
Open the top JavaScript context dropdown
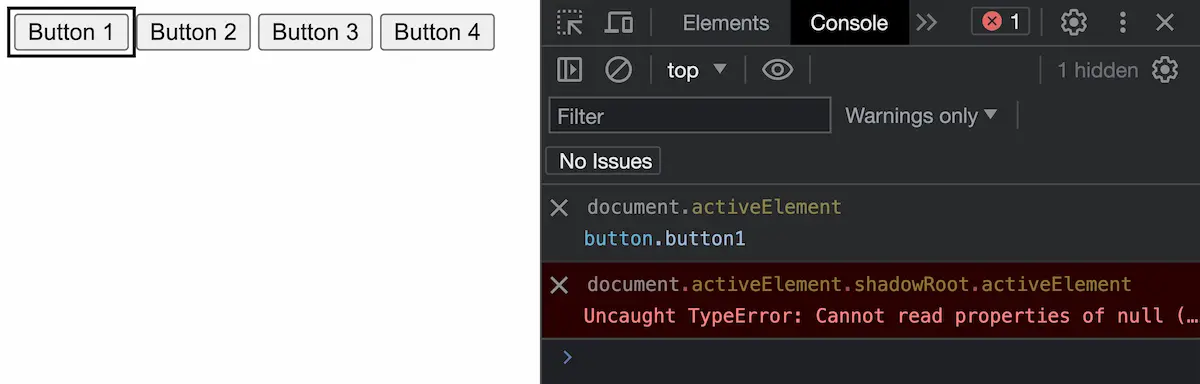pos(697,70)
